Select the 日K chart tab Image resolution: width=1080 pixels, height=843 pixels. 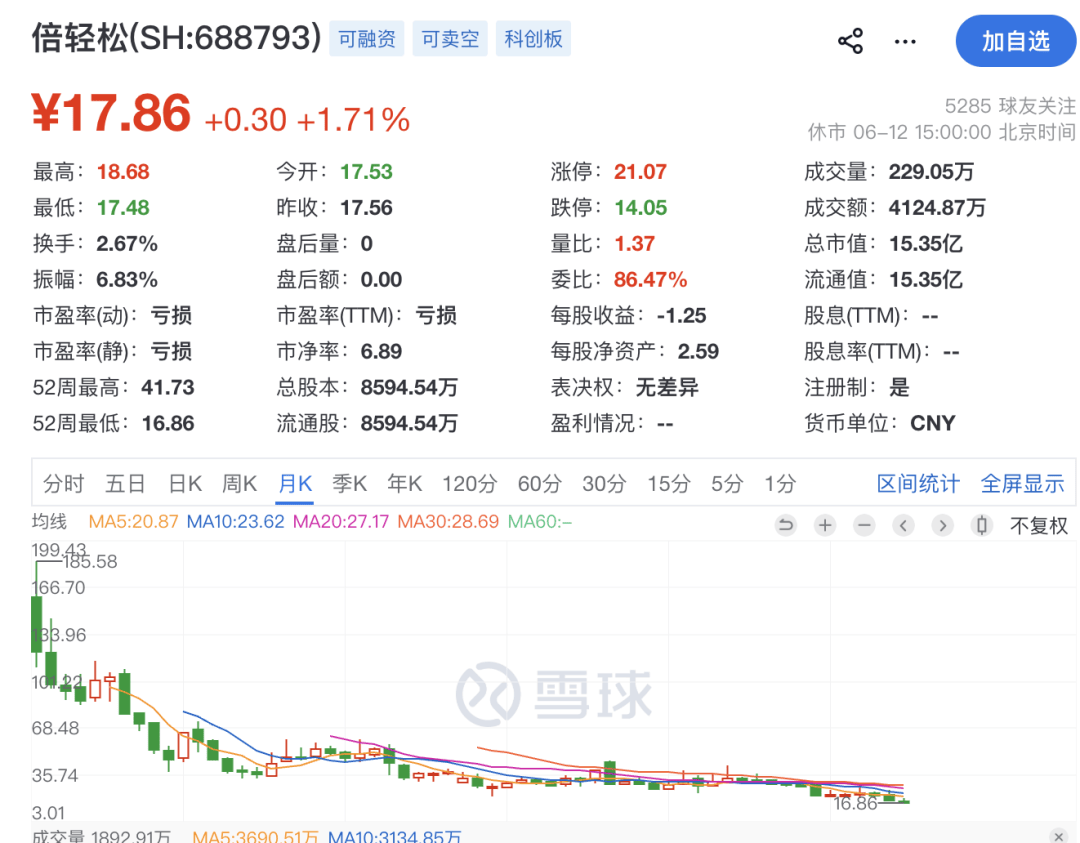click(185, 483)
